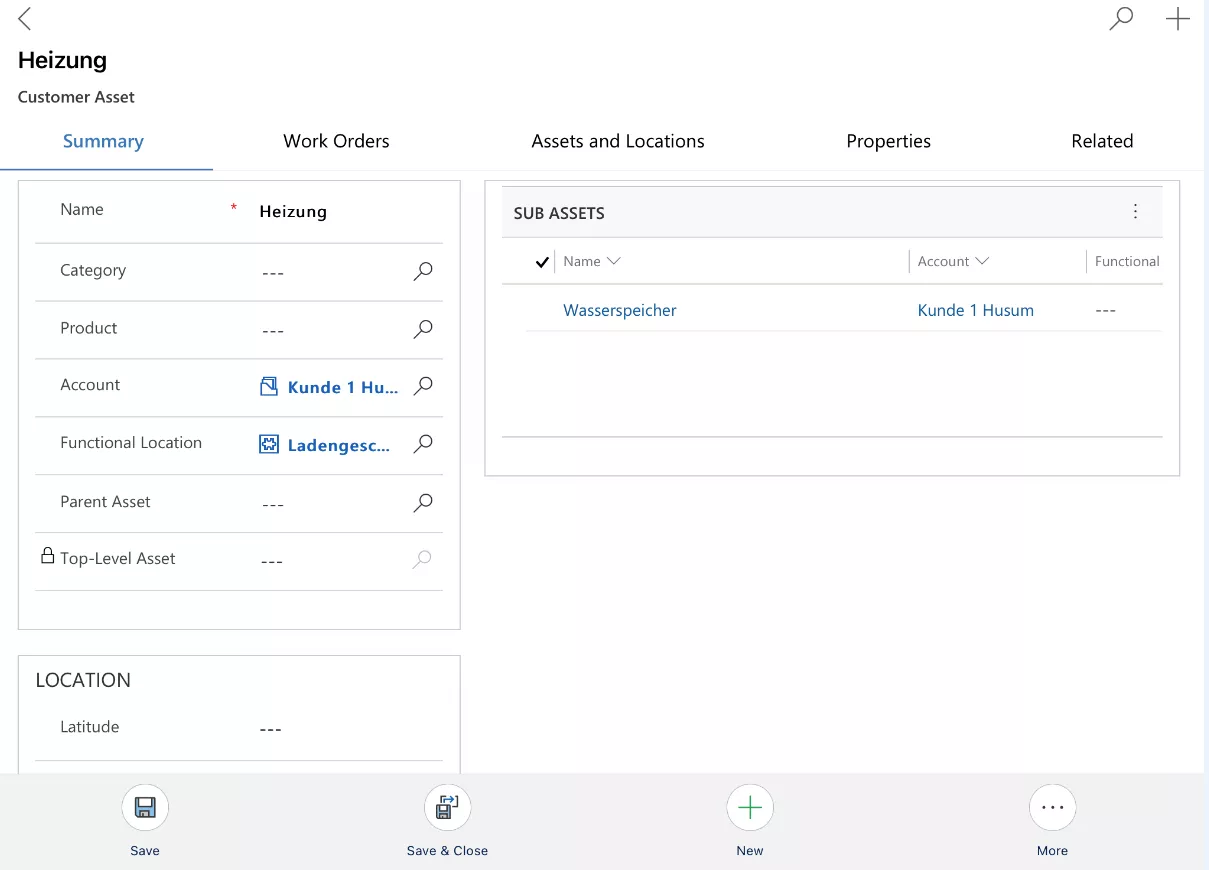1209x870 pixels.
Task: Toggle select-all checkmark in Sub Assets
Action: pyautogui.click(x=542, y=262)
